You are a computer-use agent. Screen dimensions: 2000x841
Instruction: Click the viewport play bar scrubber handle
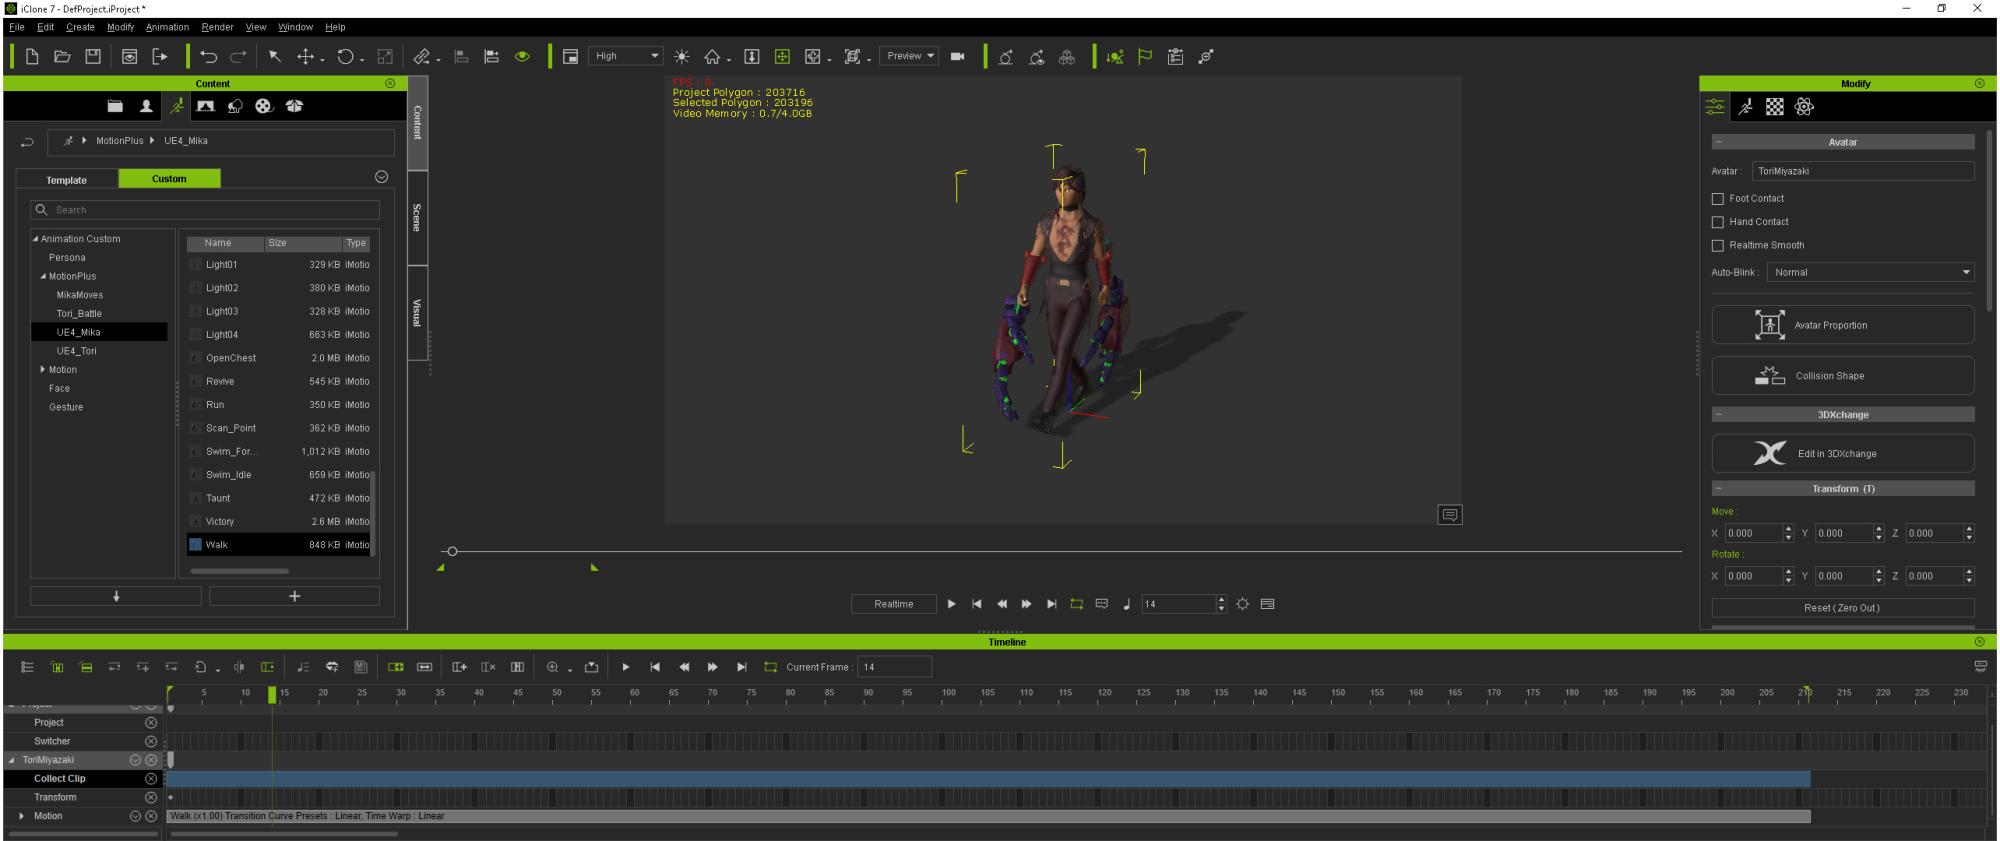click(x=452, y=551)
